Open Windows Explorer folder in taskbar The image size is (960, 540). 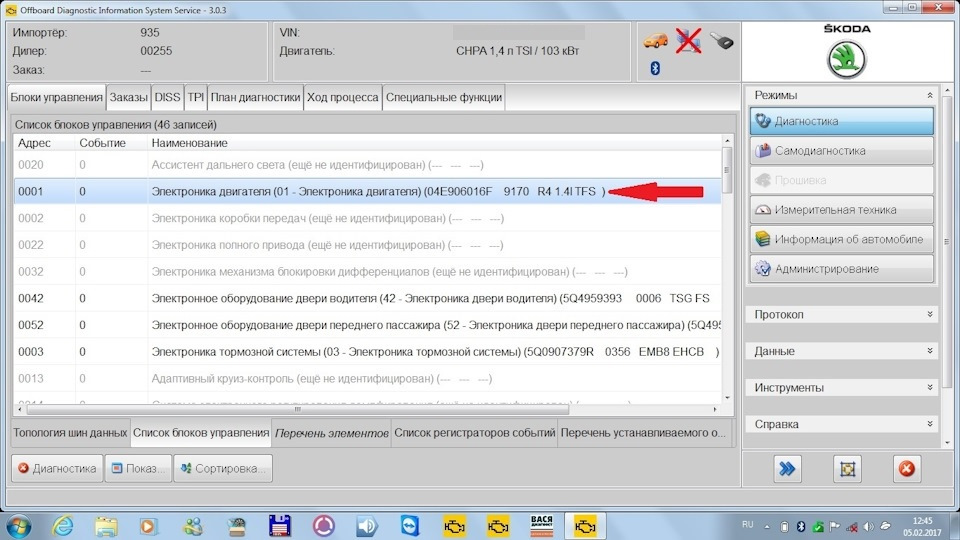(105, 526)
